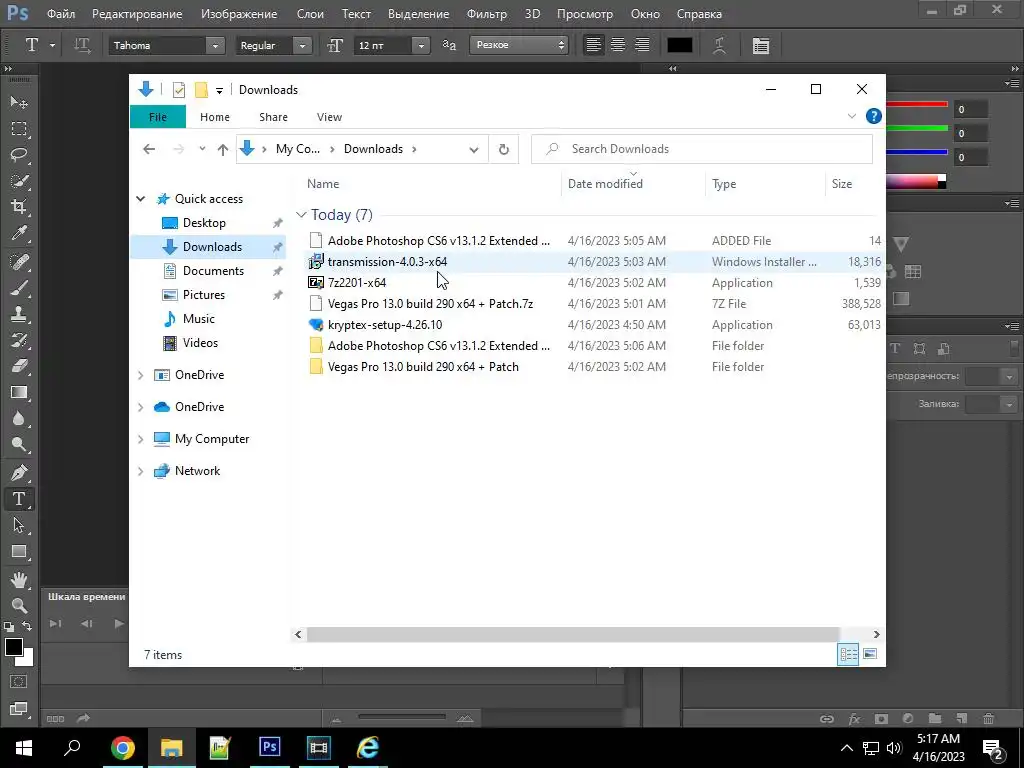1024x768 pixels.
Task: Toggle the Character and Paragraph panels
Action: point(761,45)
